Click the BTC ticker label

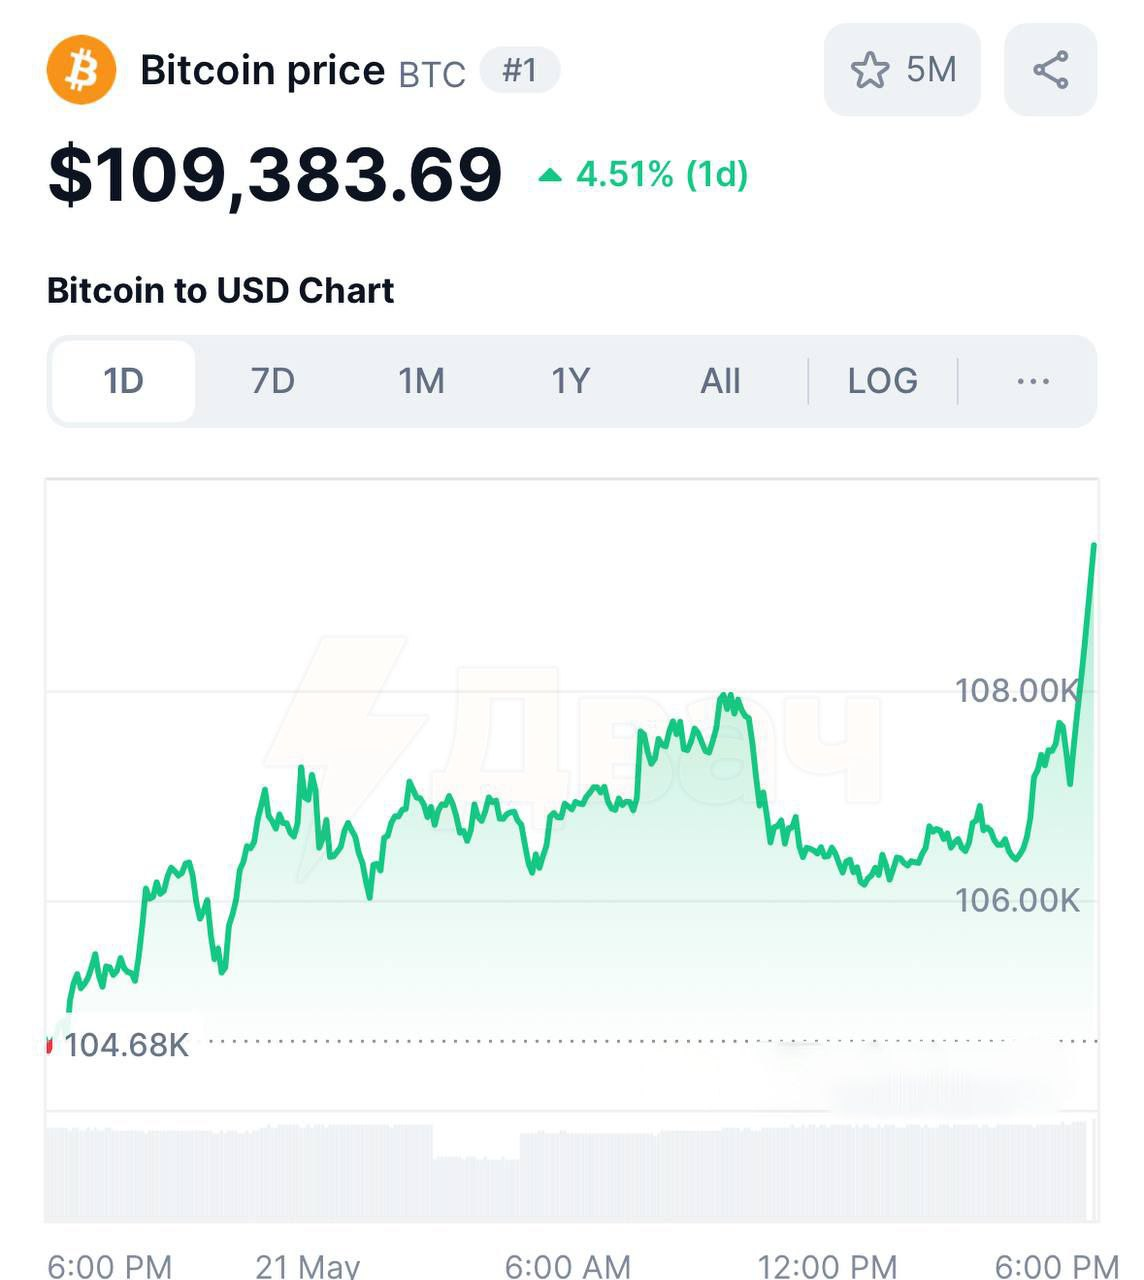432,75
